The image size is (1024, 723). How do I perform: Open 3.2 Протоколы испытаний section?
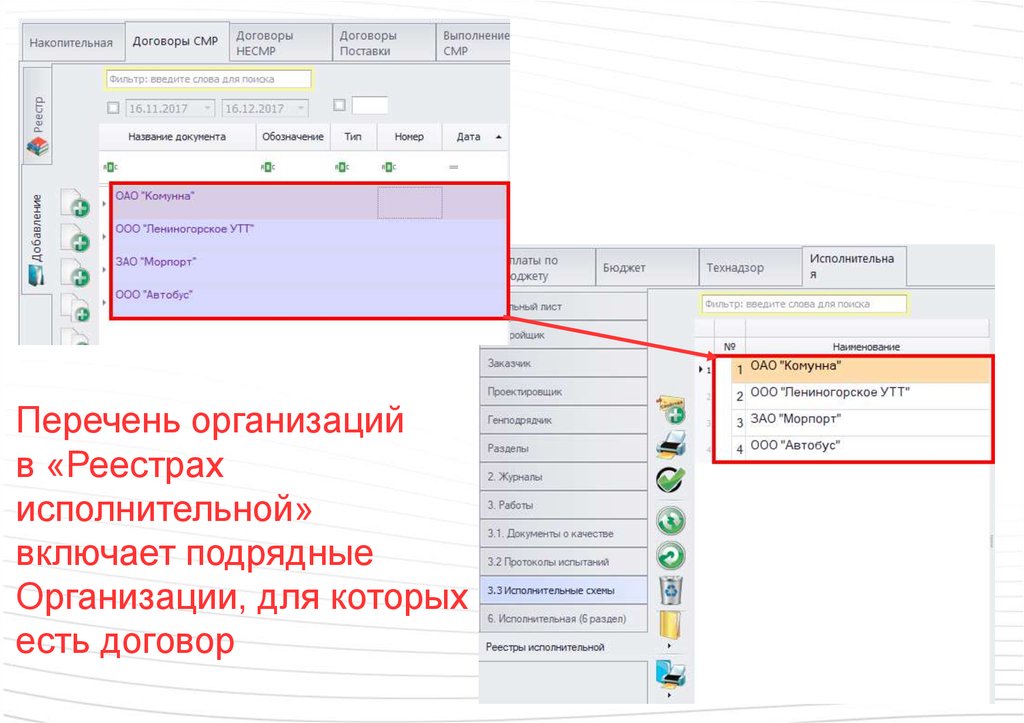coord(563,562)
